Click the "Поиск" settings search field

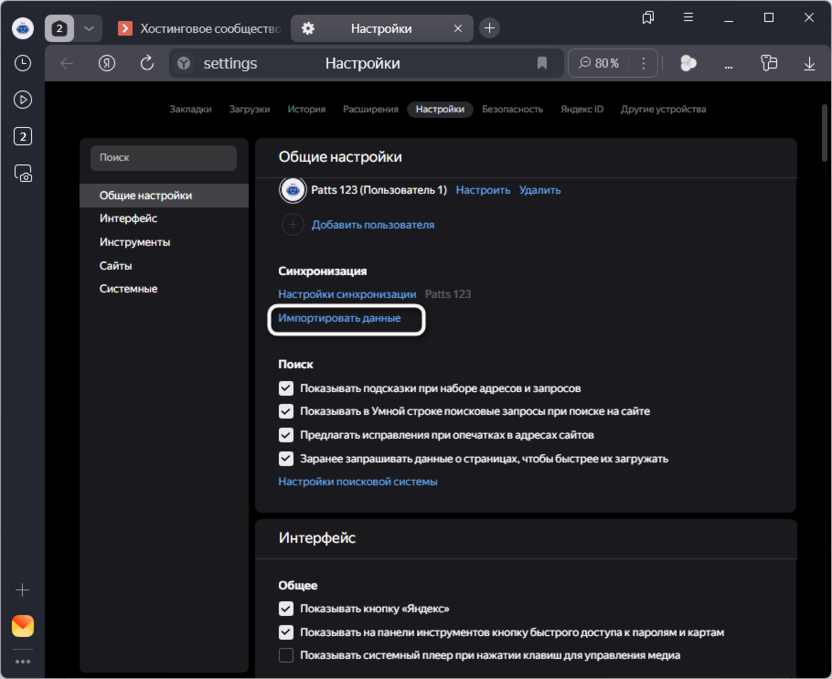click(x=163, y=158)
